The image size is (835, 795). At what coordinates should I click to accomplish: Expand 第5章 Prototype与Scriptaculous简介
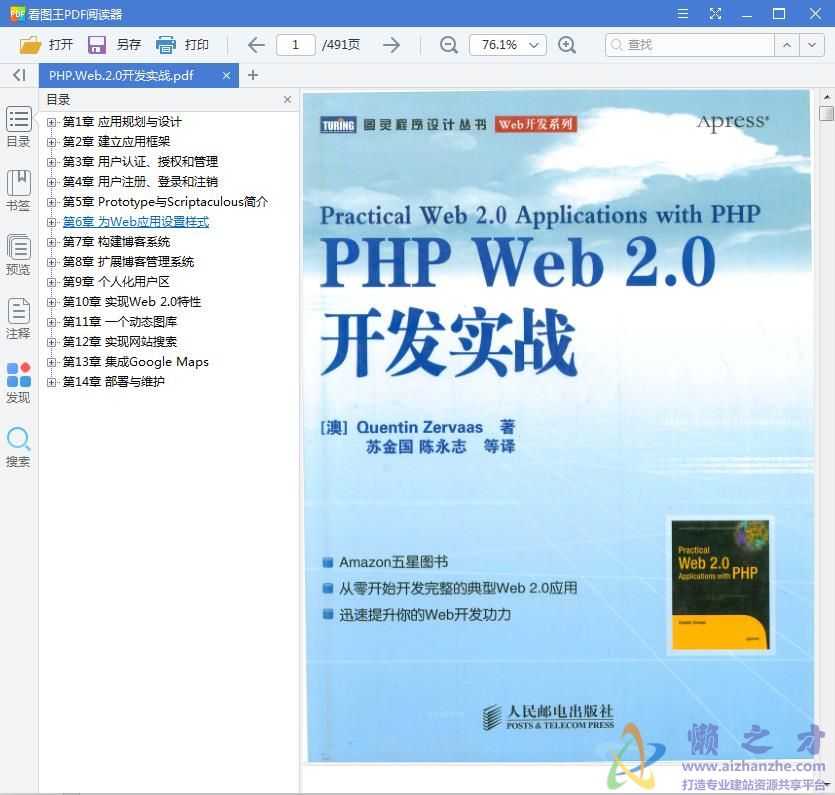point(51,202)
